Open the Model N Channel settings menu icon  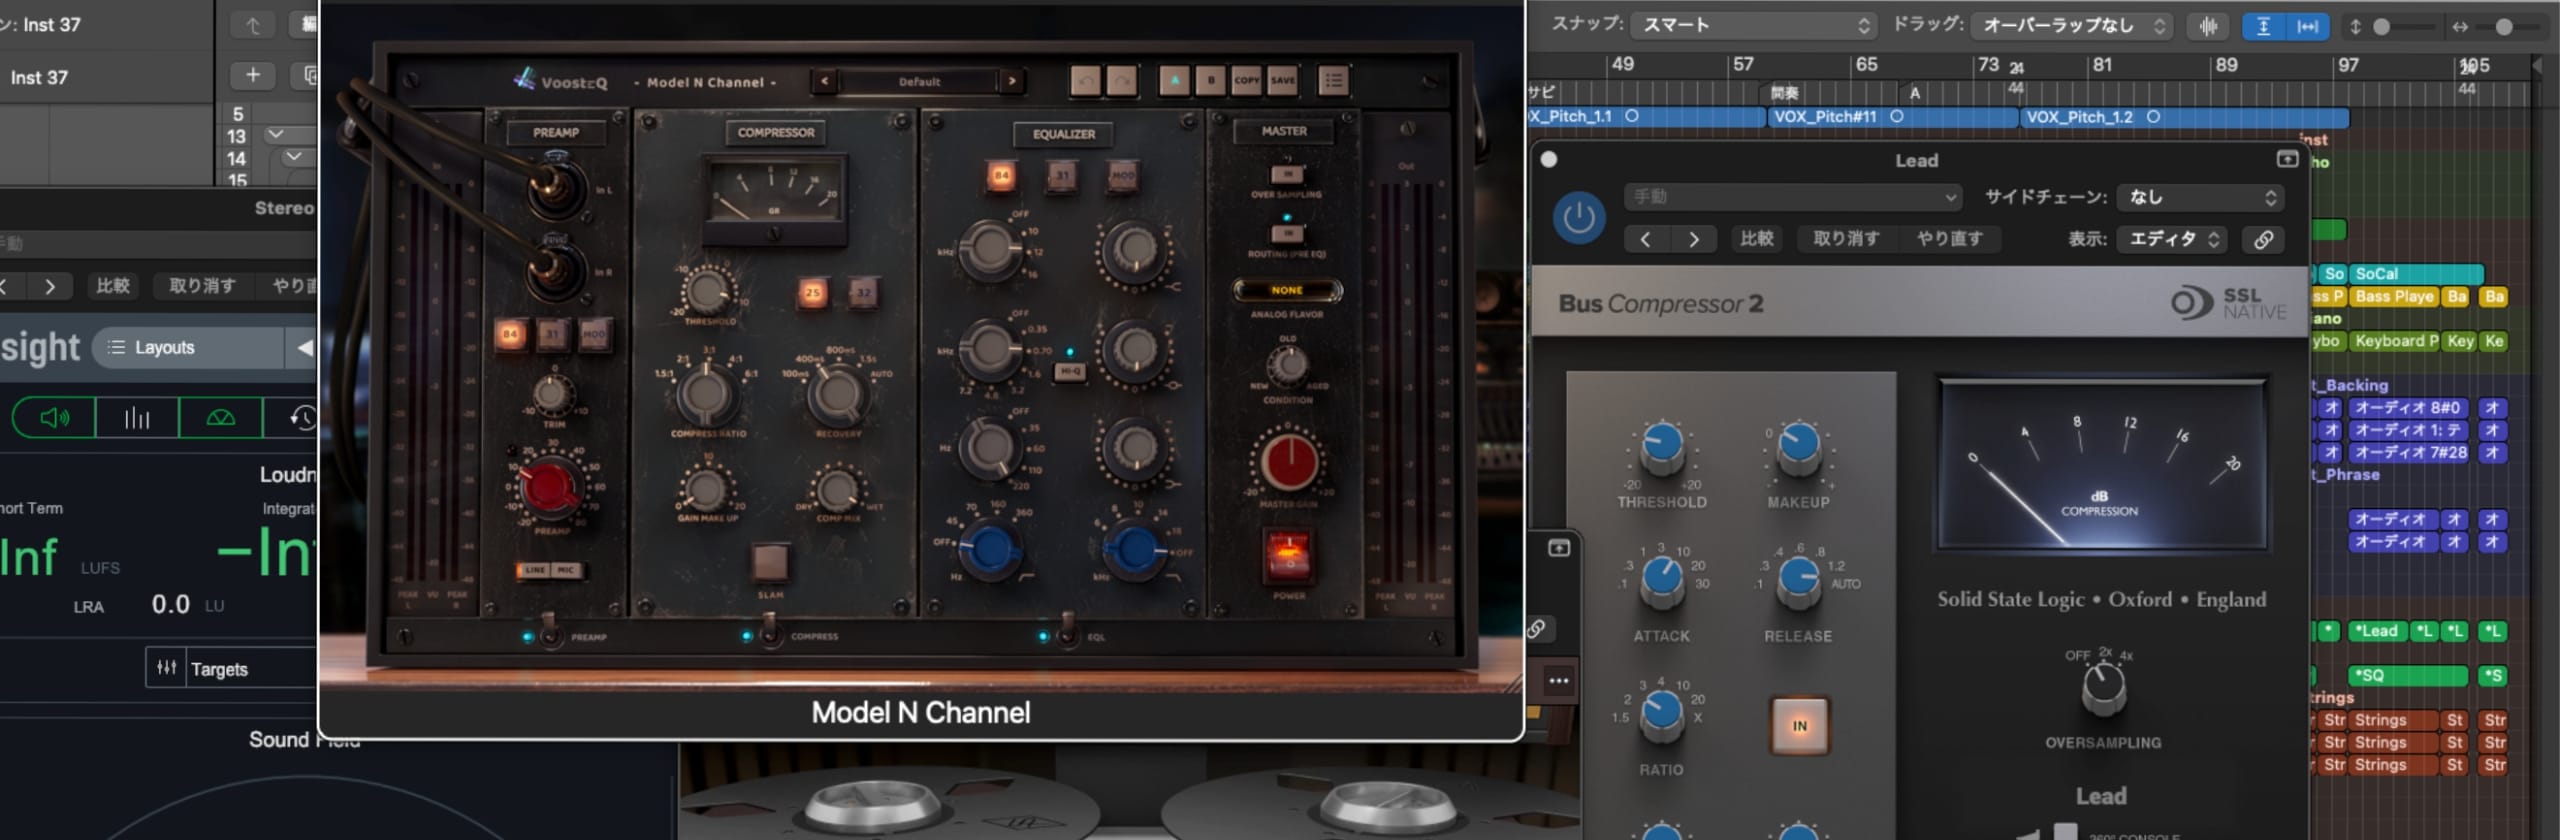(1332, 81)
